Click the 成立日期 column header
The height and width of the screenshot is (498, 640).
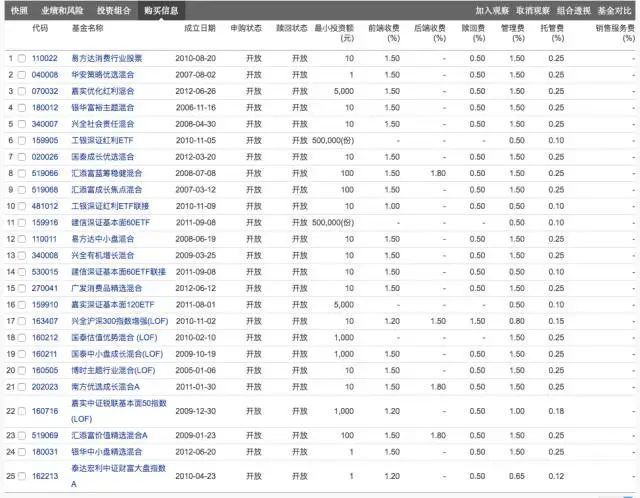200,28
